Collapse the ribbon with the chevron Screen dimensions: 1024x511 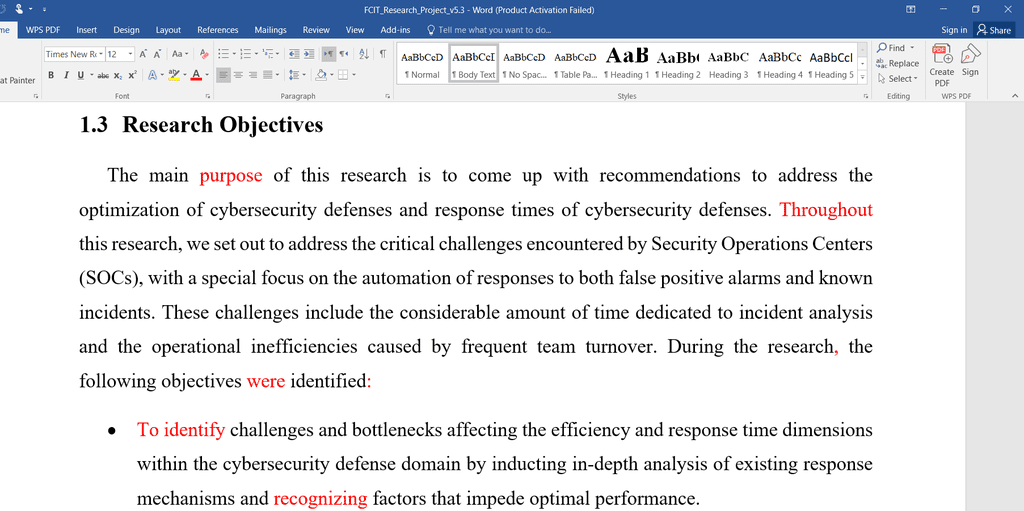(x=1015, y=96)
